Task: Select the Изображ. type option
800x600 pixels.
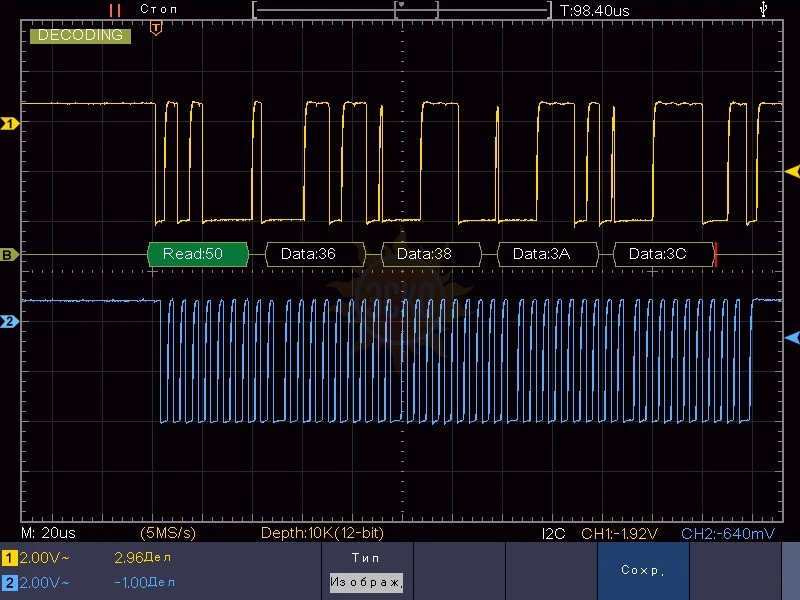Action: 366,582
